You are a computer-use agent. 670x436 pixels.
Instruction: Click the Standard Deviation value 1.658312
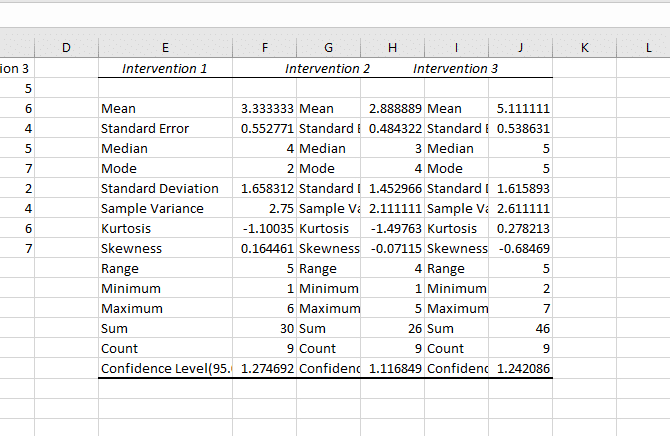(267, 189)
